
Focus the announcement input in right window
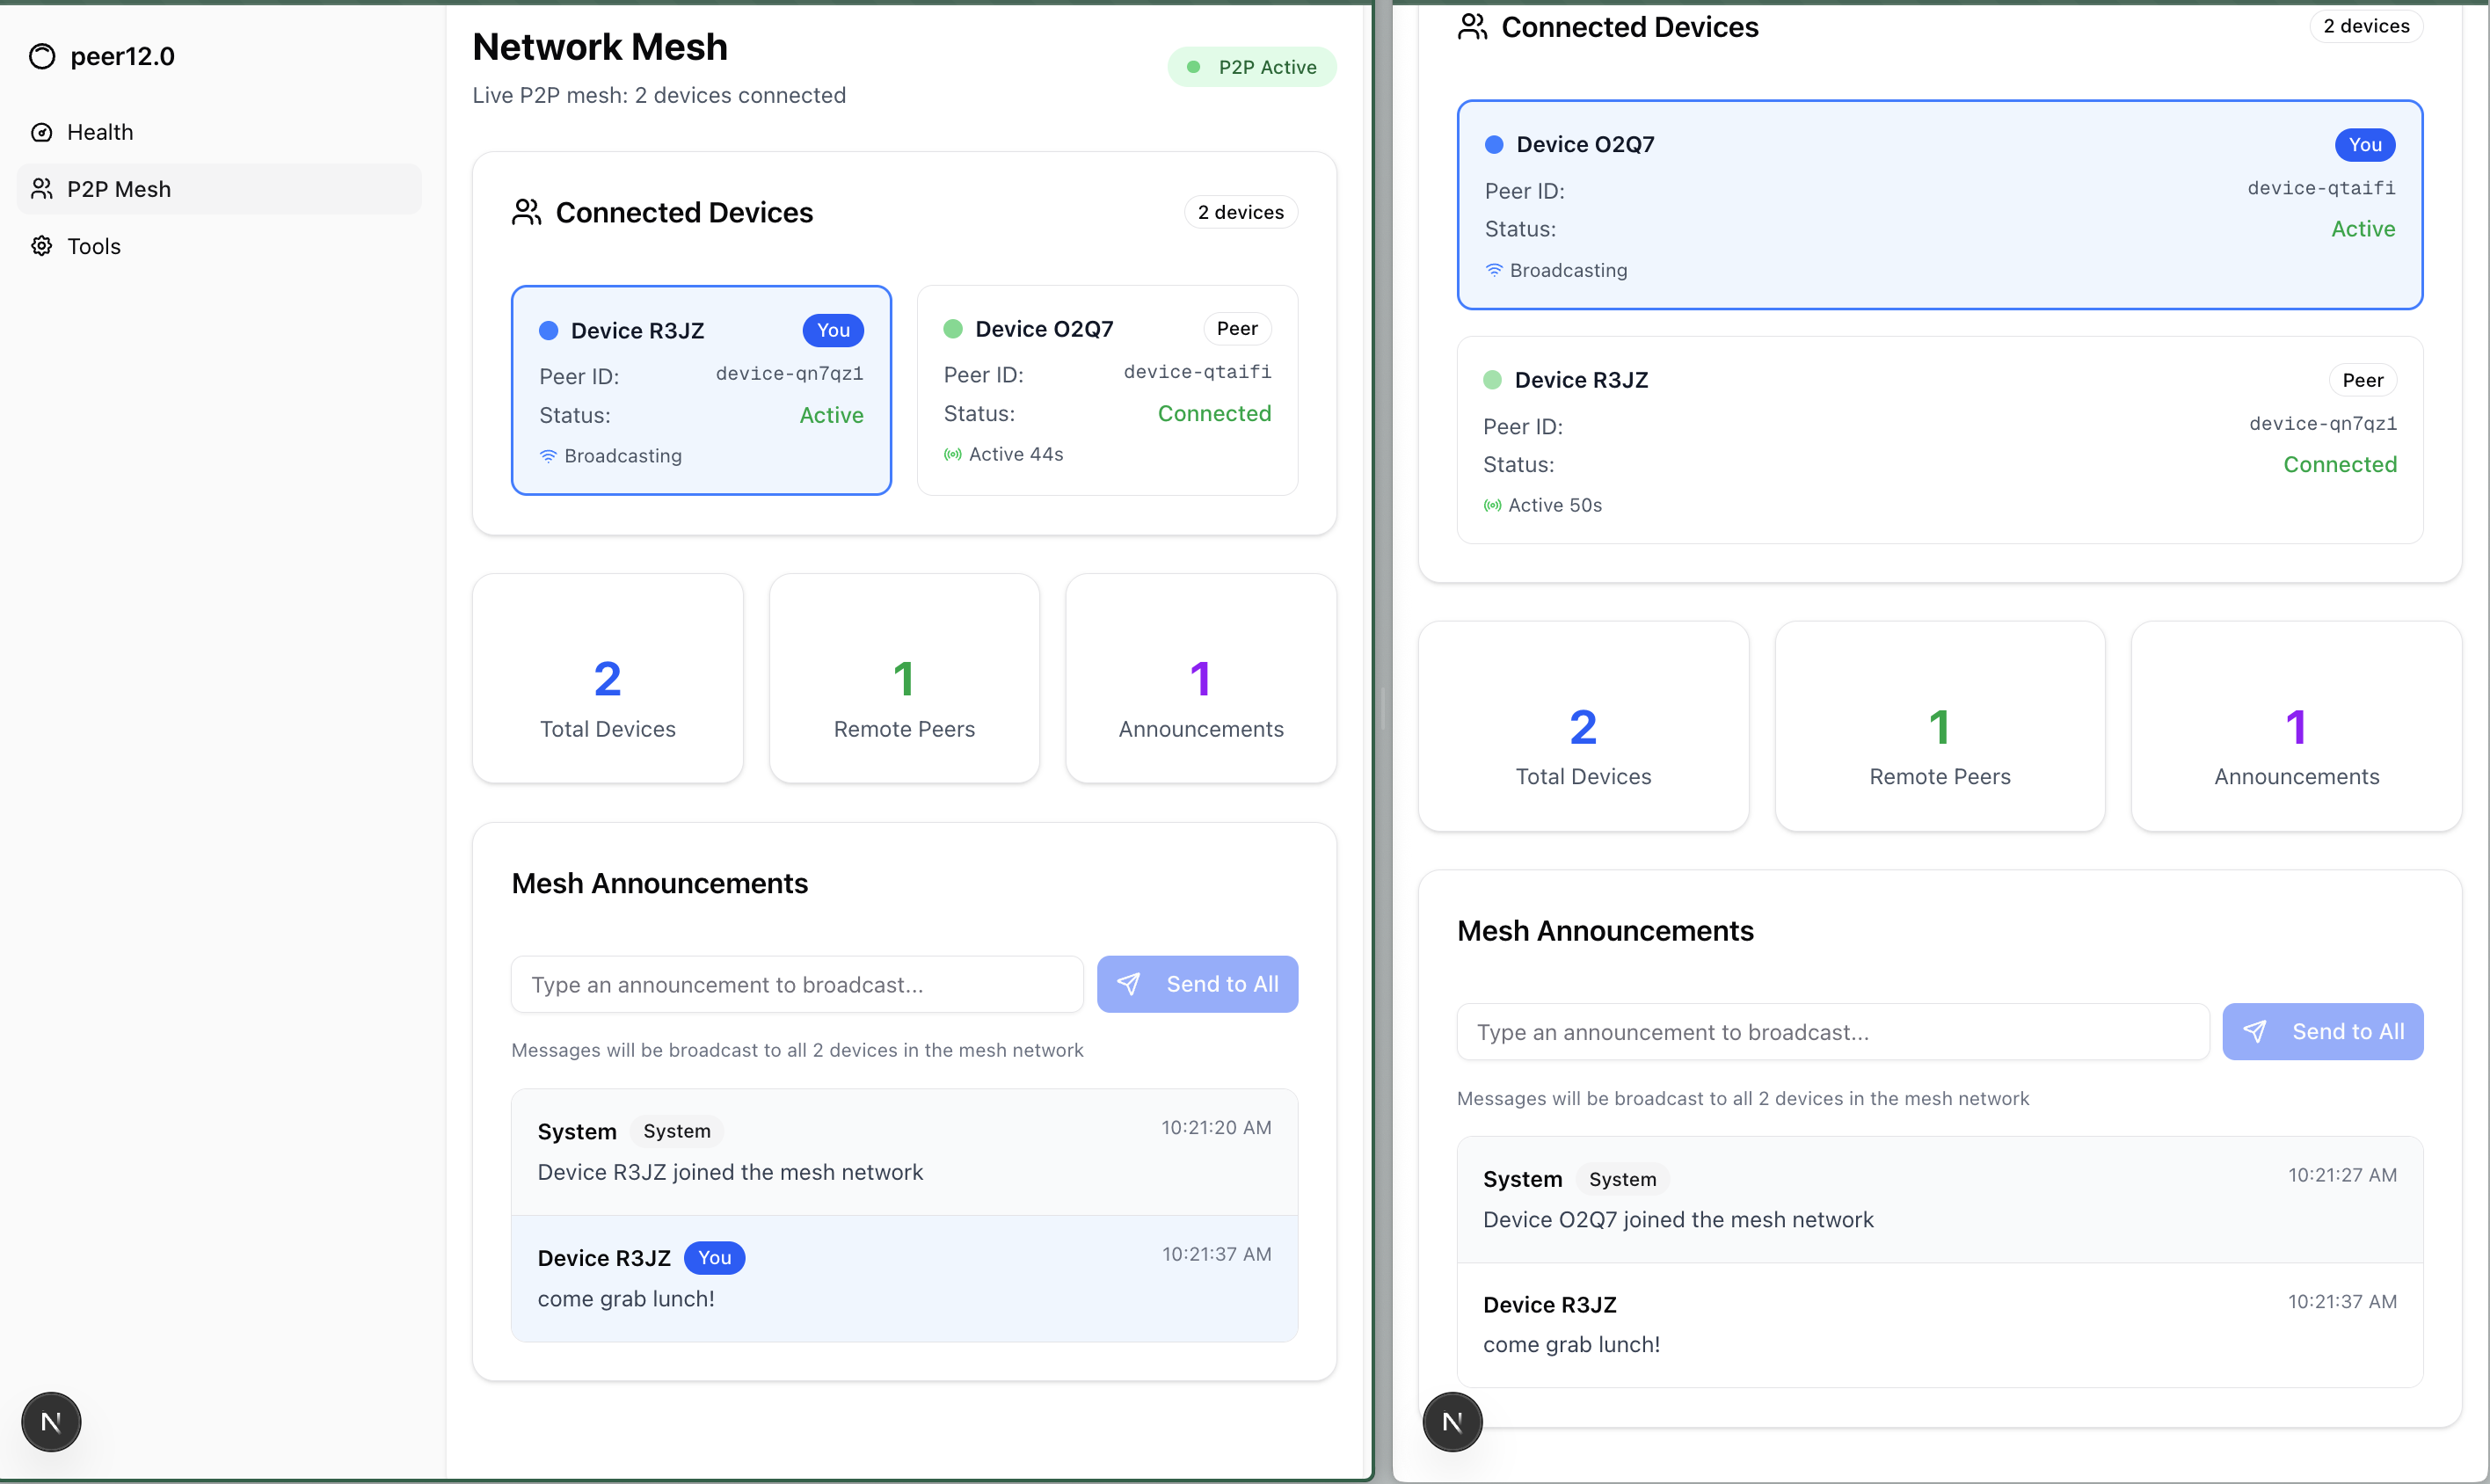pyautogui.click(x=1832, y=1032)
